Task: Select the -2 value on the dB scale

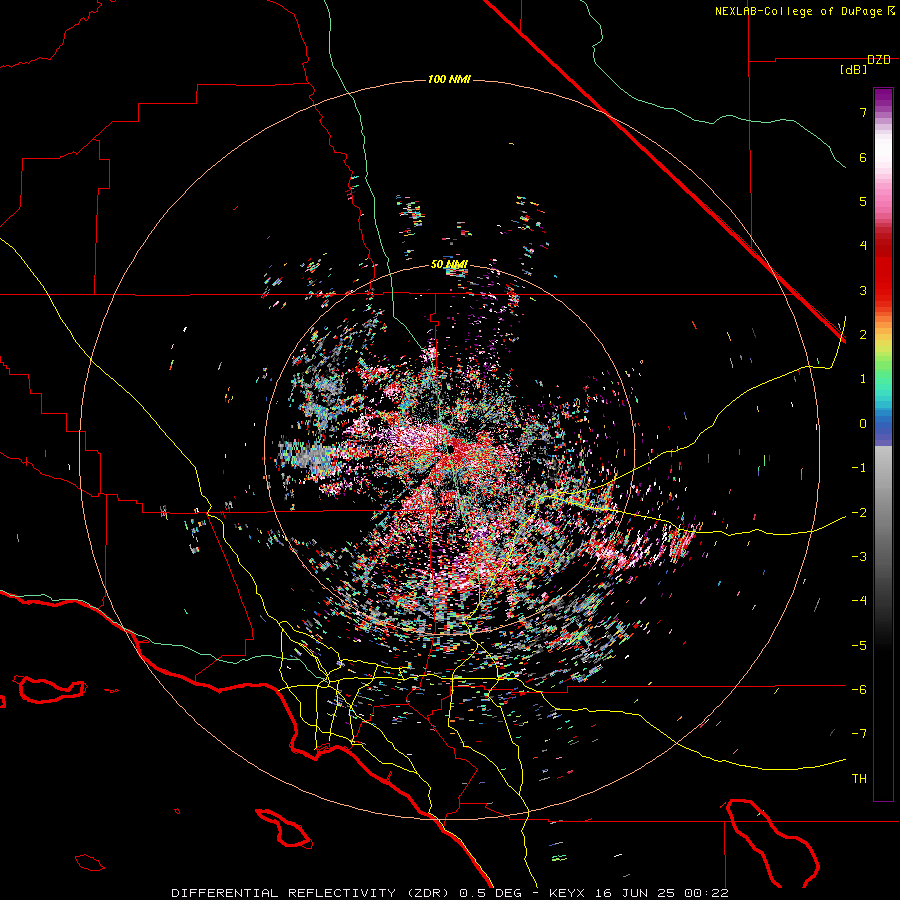Action: tap(859, 513)
